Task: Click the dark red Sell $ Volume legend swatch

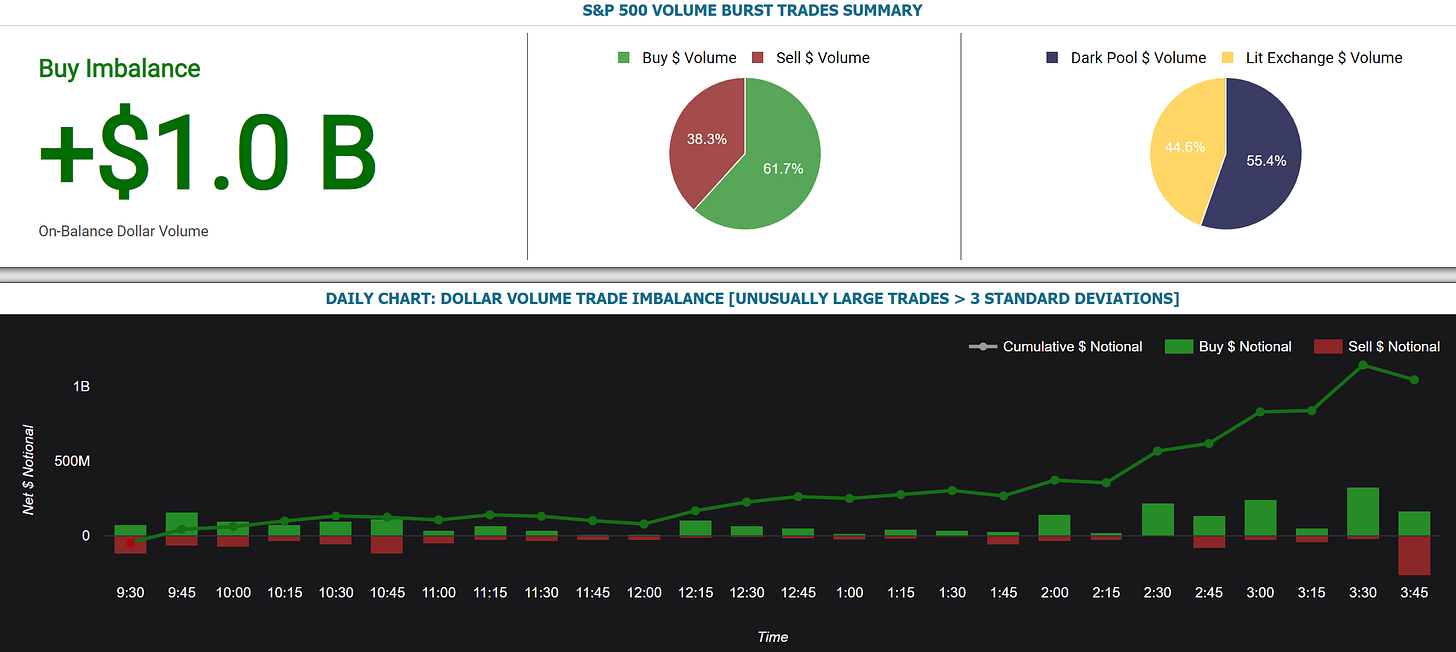Action: tap(758, 58)
